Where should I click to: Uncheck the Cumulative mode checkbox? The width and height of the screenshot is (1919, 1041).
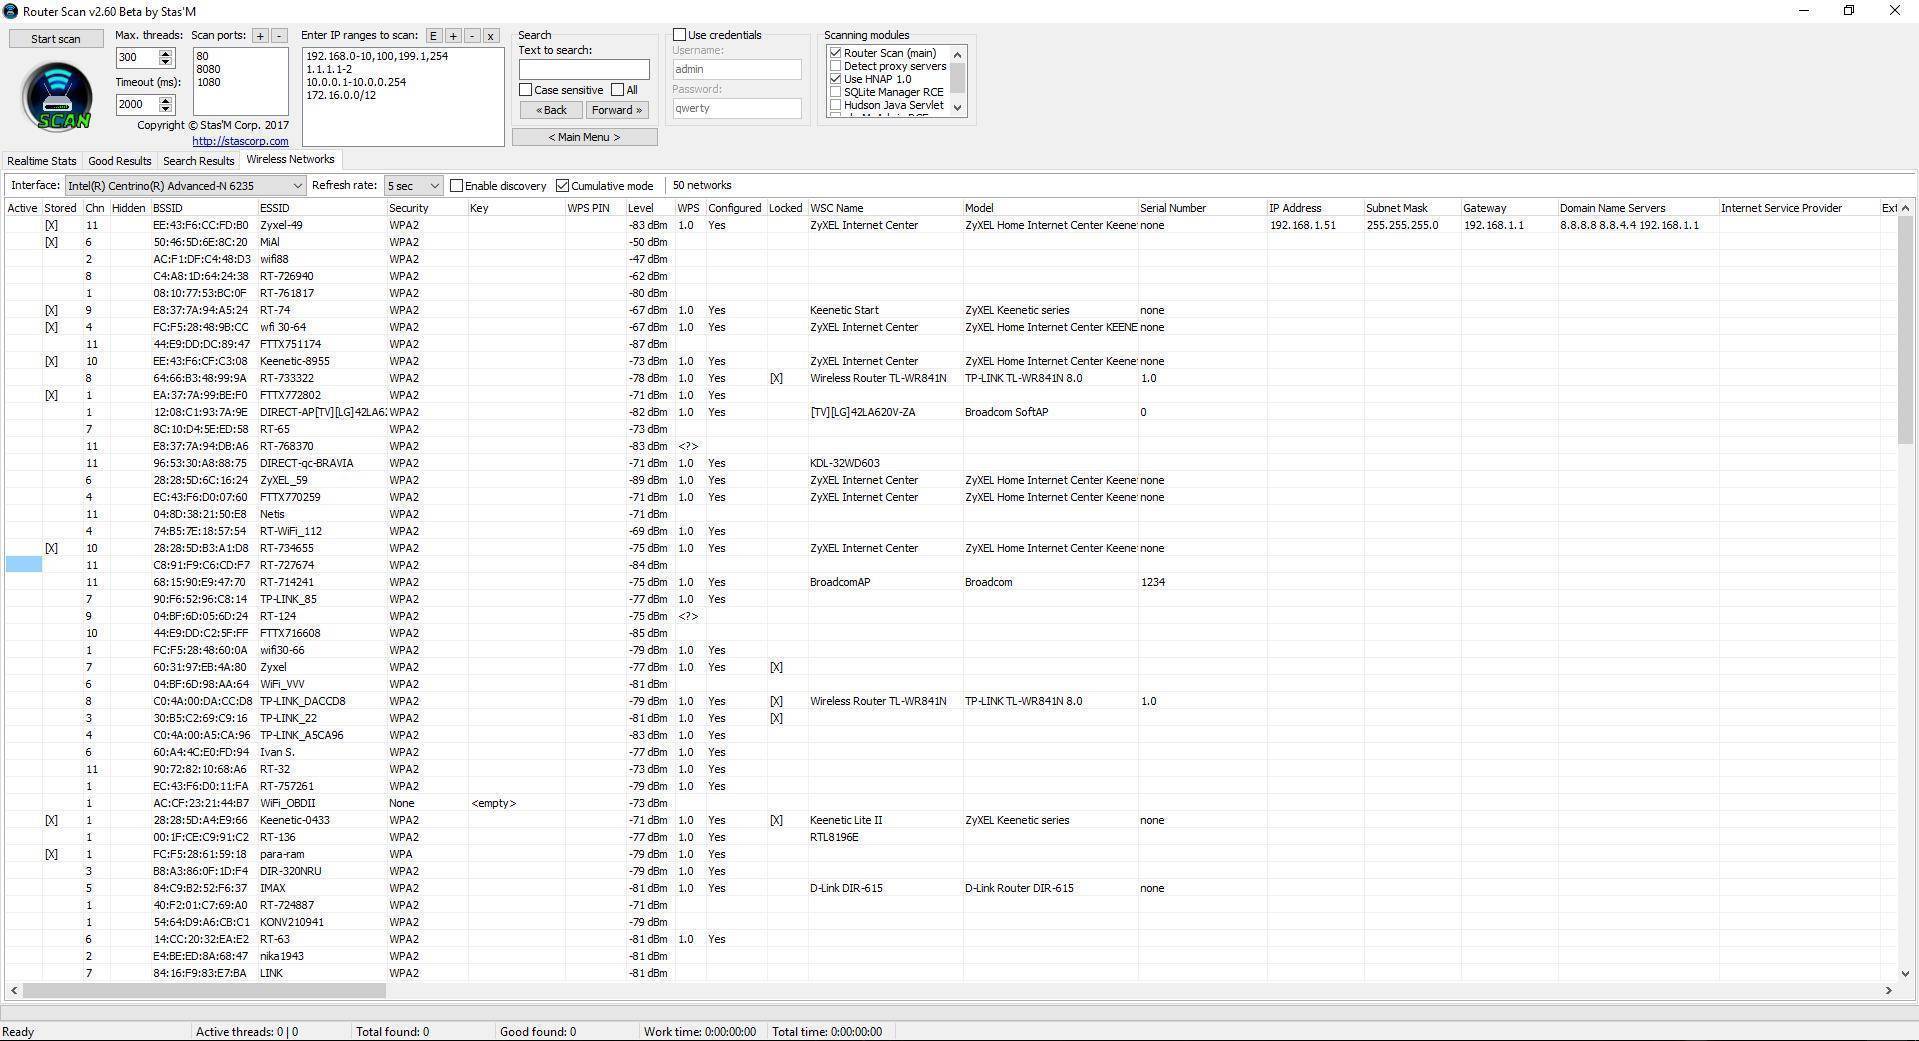[563, 186]
